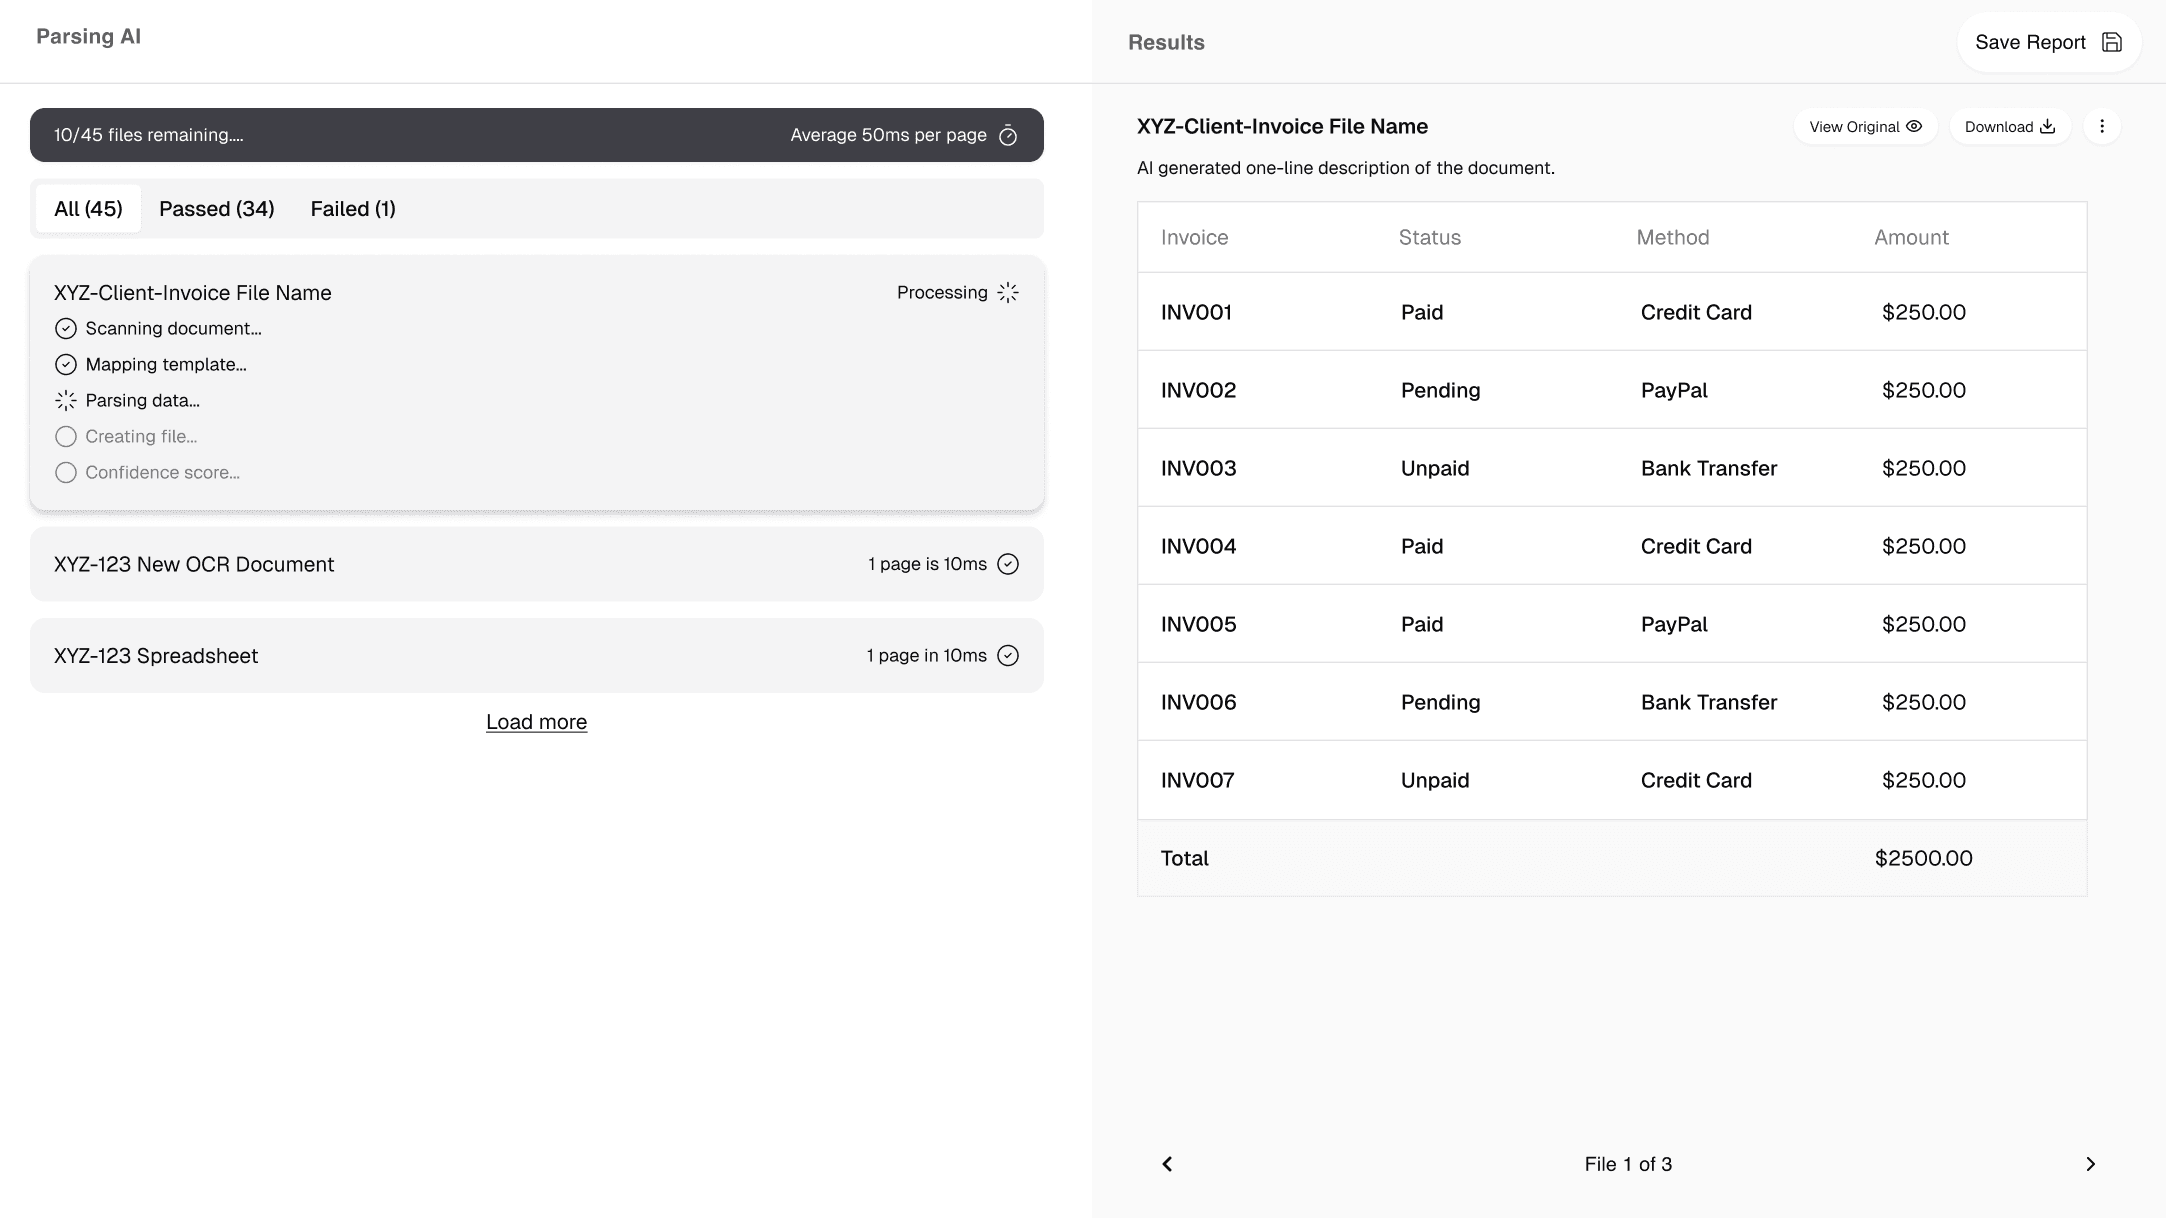2166x1218 pixels.
Task: Open the three-dot overflow menu near Download
Action: pos(2102,126)
